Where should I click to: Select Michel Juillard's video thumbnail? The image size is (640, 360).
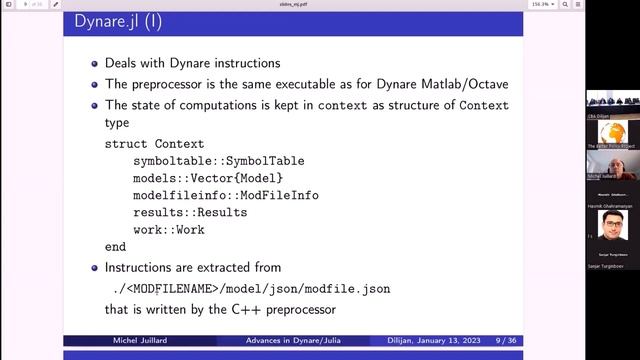click(613, 164)
